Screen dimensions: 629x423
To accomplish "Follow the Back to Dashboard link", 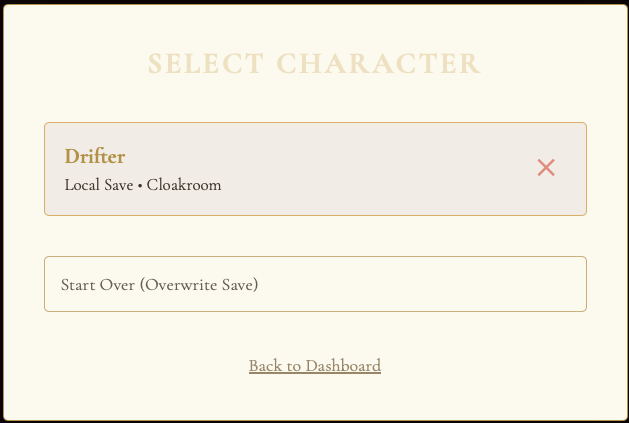I will [x=315, y=366].
